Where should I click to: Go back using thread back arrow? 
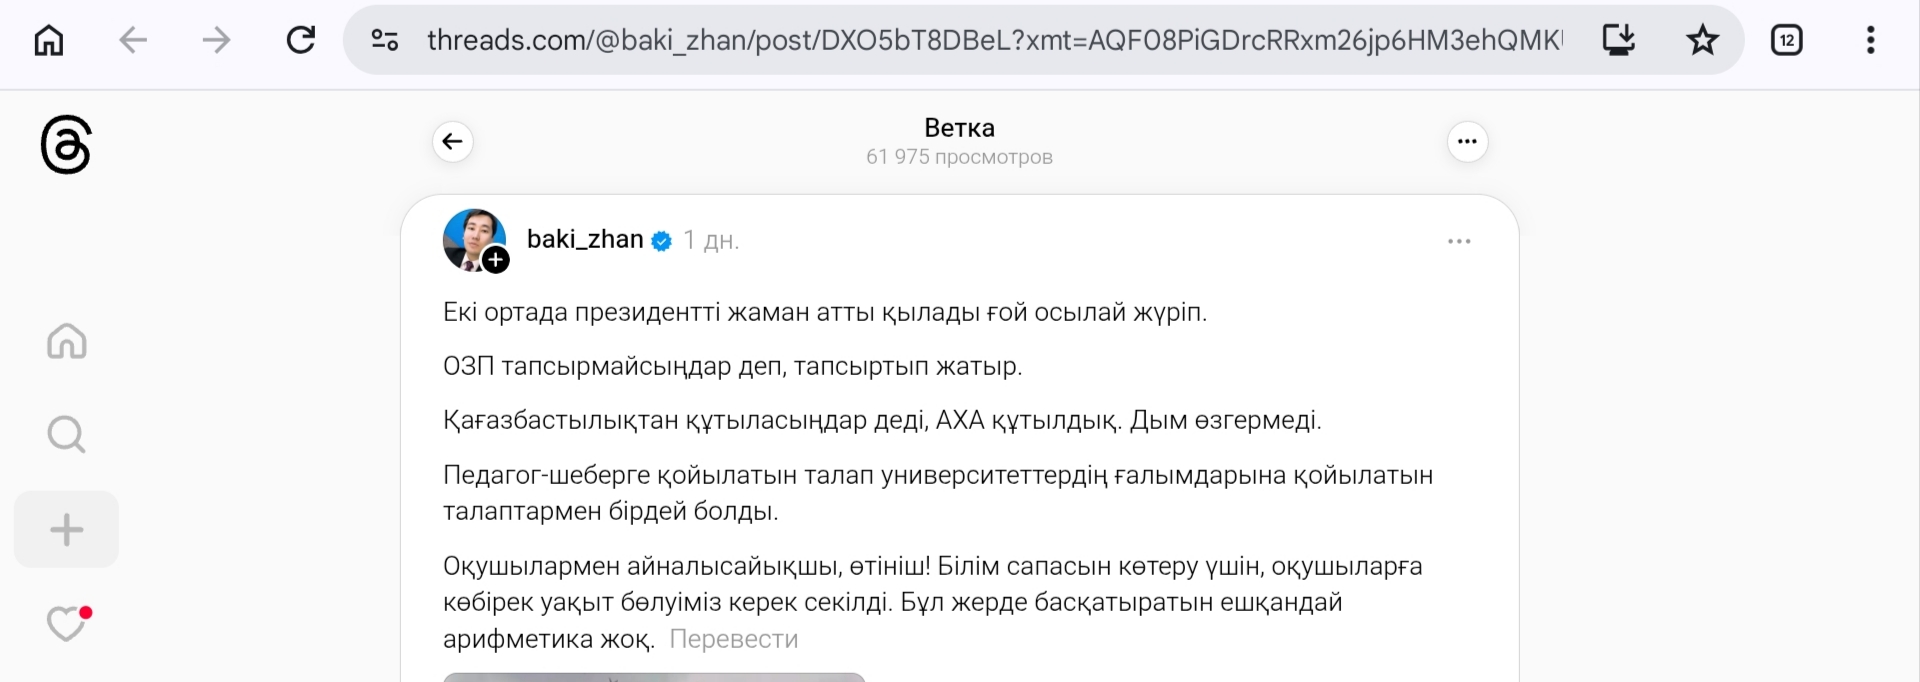(x=453, y=142)
